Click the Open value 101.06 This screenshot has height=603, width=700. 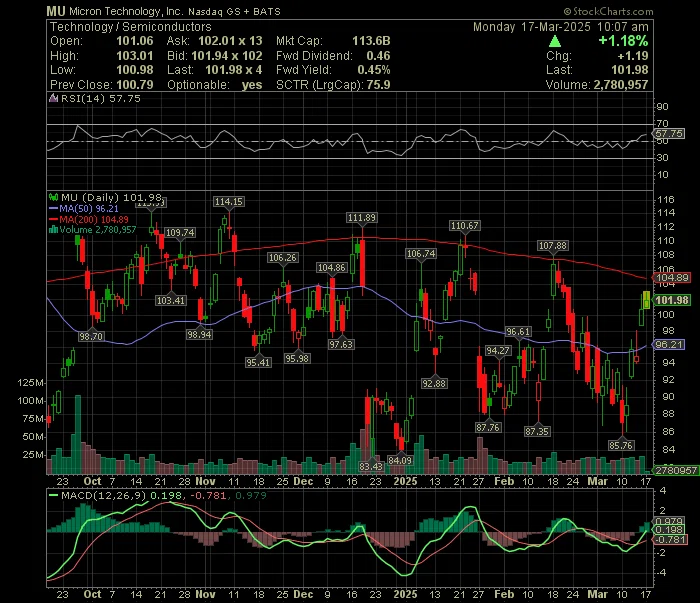point(134,41)
